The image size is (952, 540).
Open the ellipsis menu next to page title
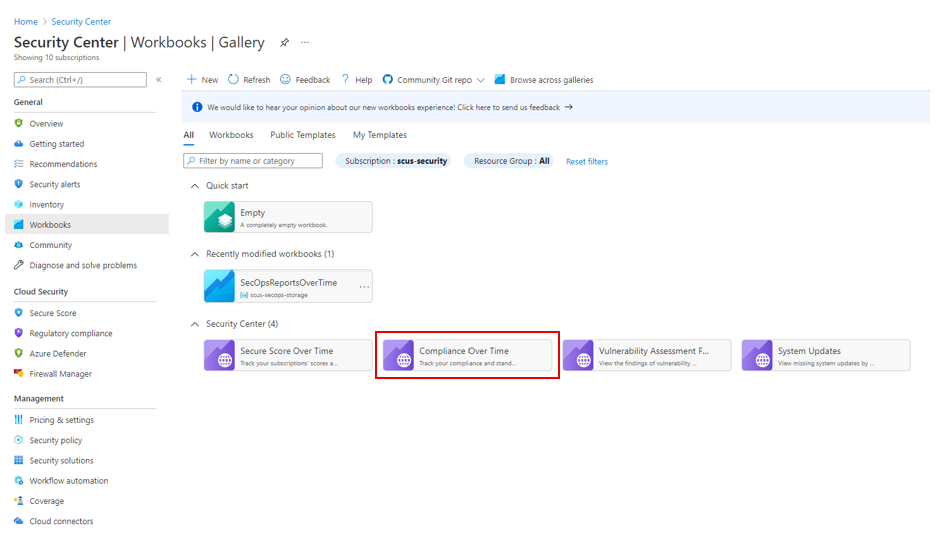pyautogui.click(x=305, y=43)
